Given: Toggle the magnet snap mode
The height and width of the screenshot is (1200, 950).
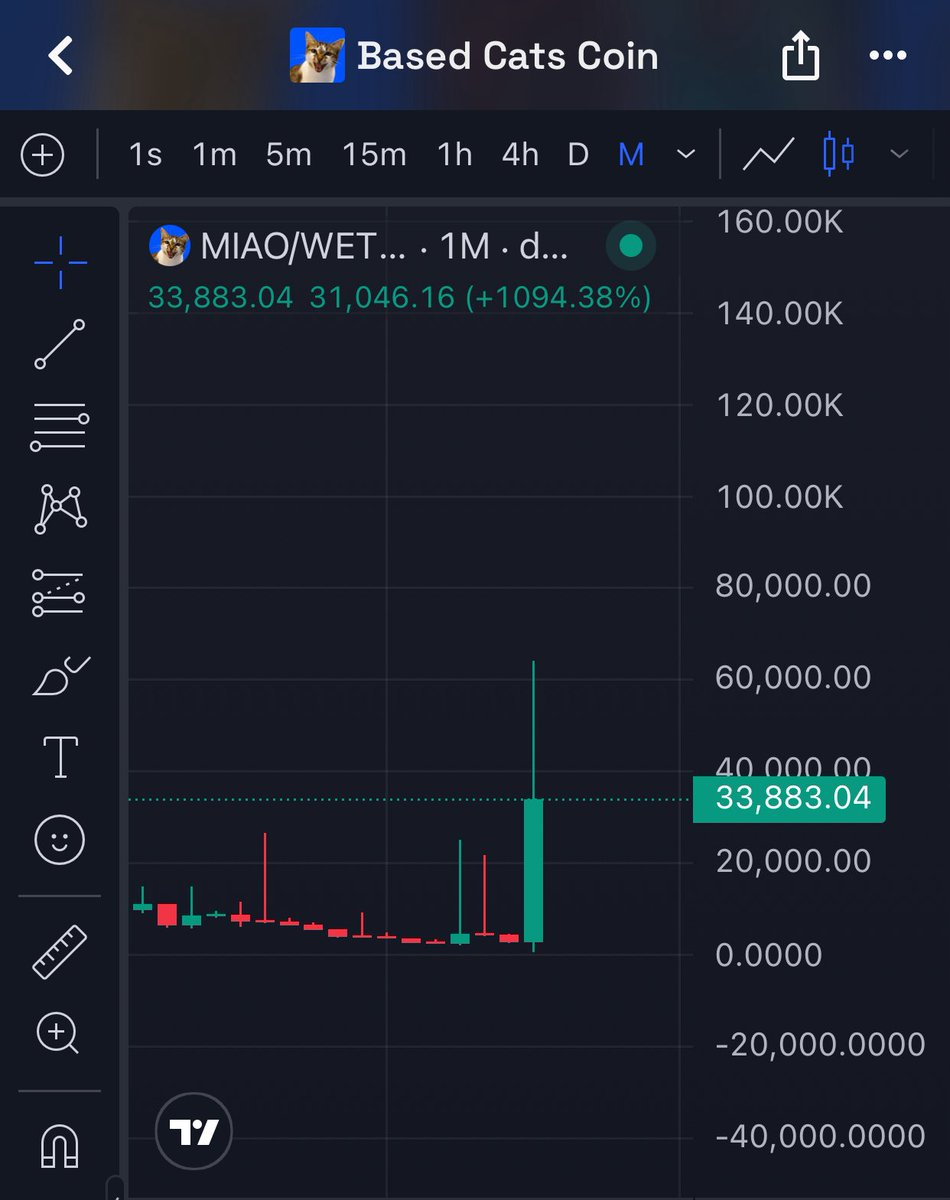Looking at the screenshot, I should [60, 1144].
